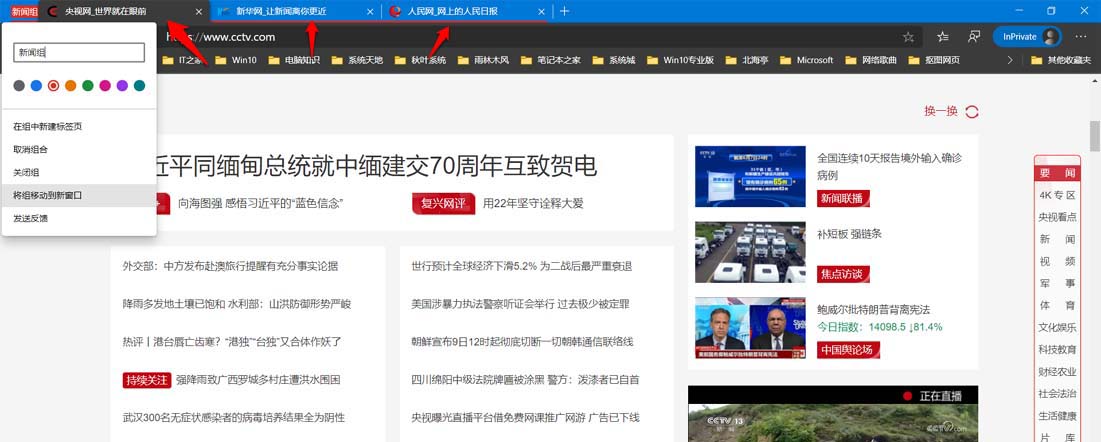This screenshot has height=442, width=1101.
Task: Open the Win10专业版 favorites folder
Action: [680, 60]
